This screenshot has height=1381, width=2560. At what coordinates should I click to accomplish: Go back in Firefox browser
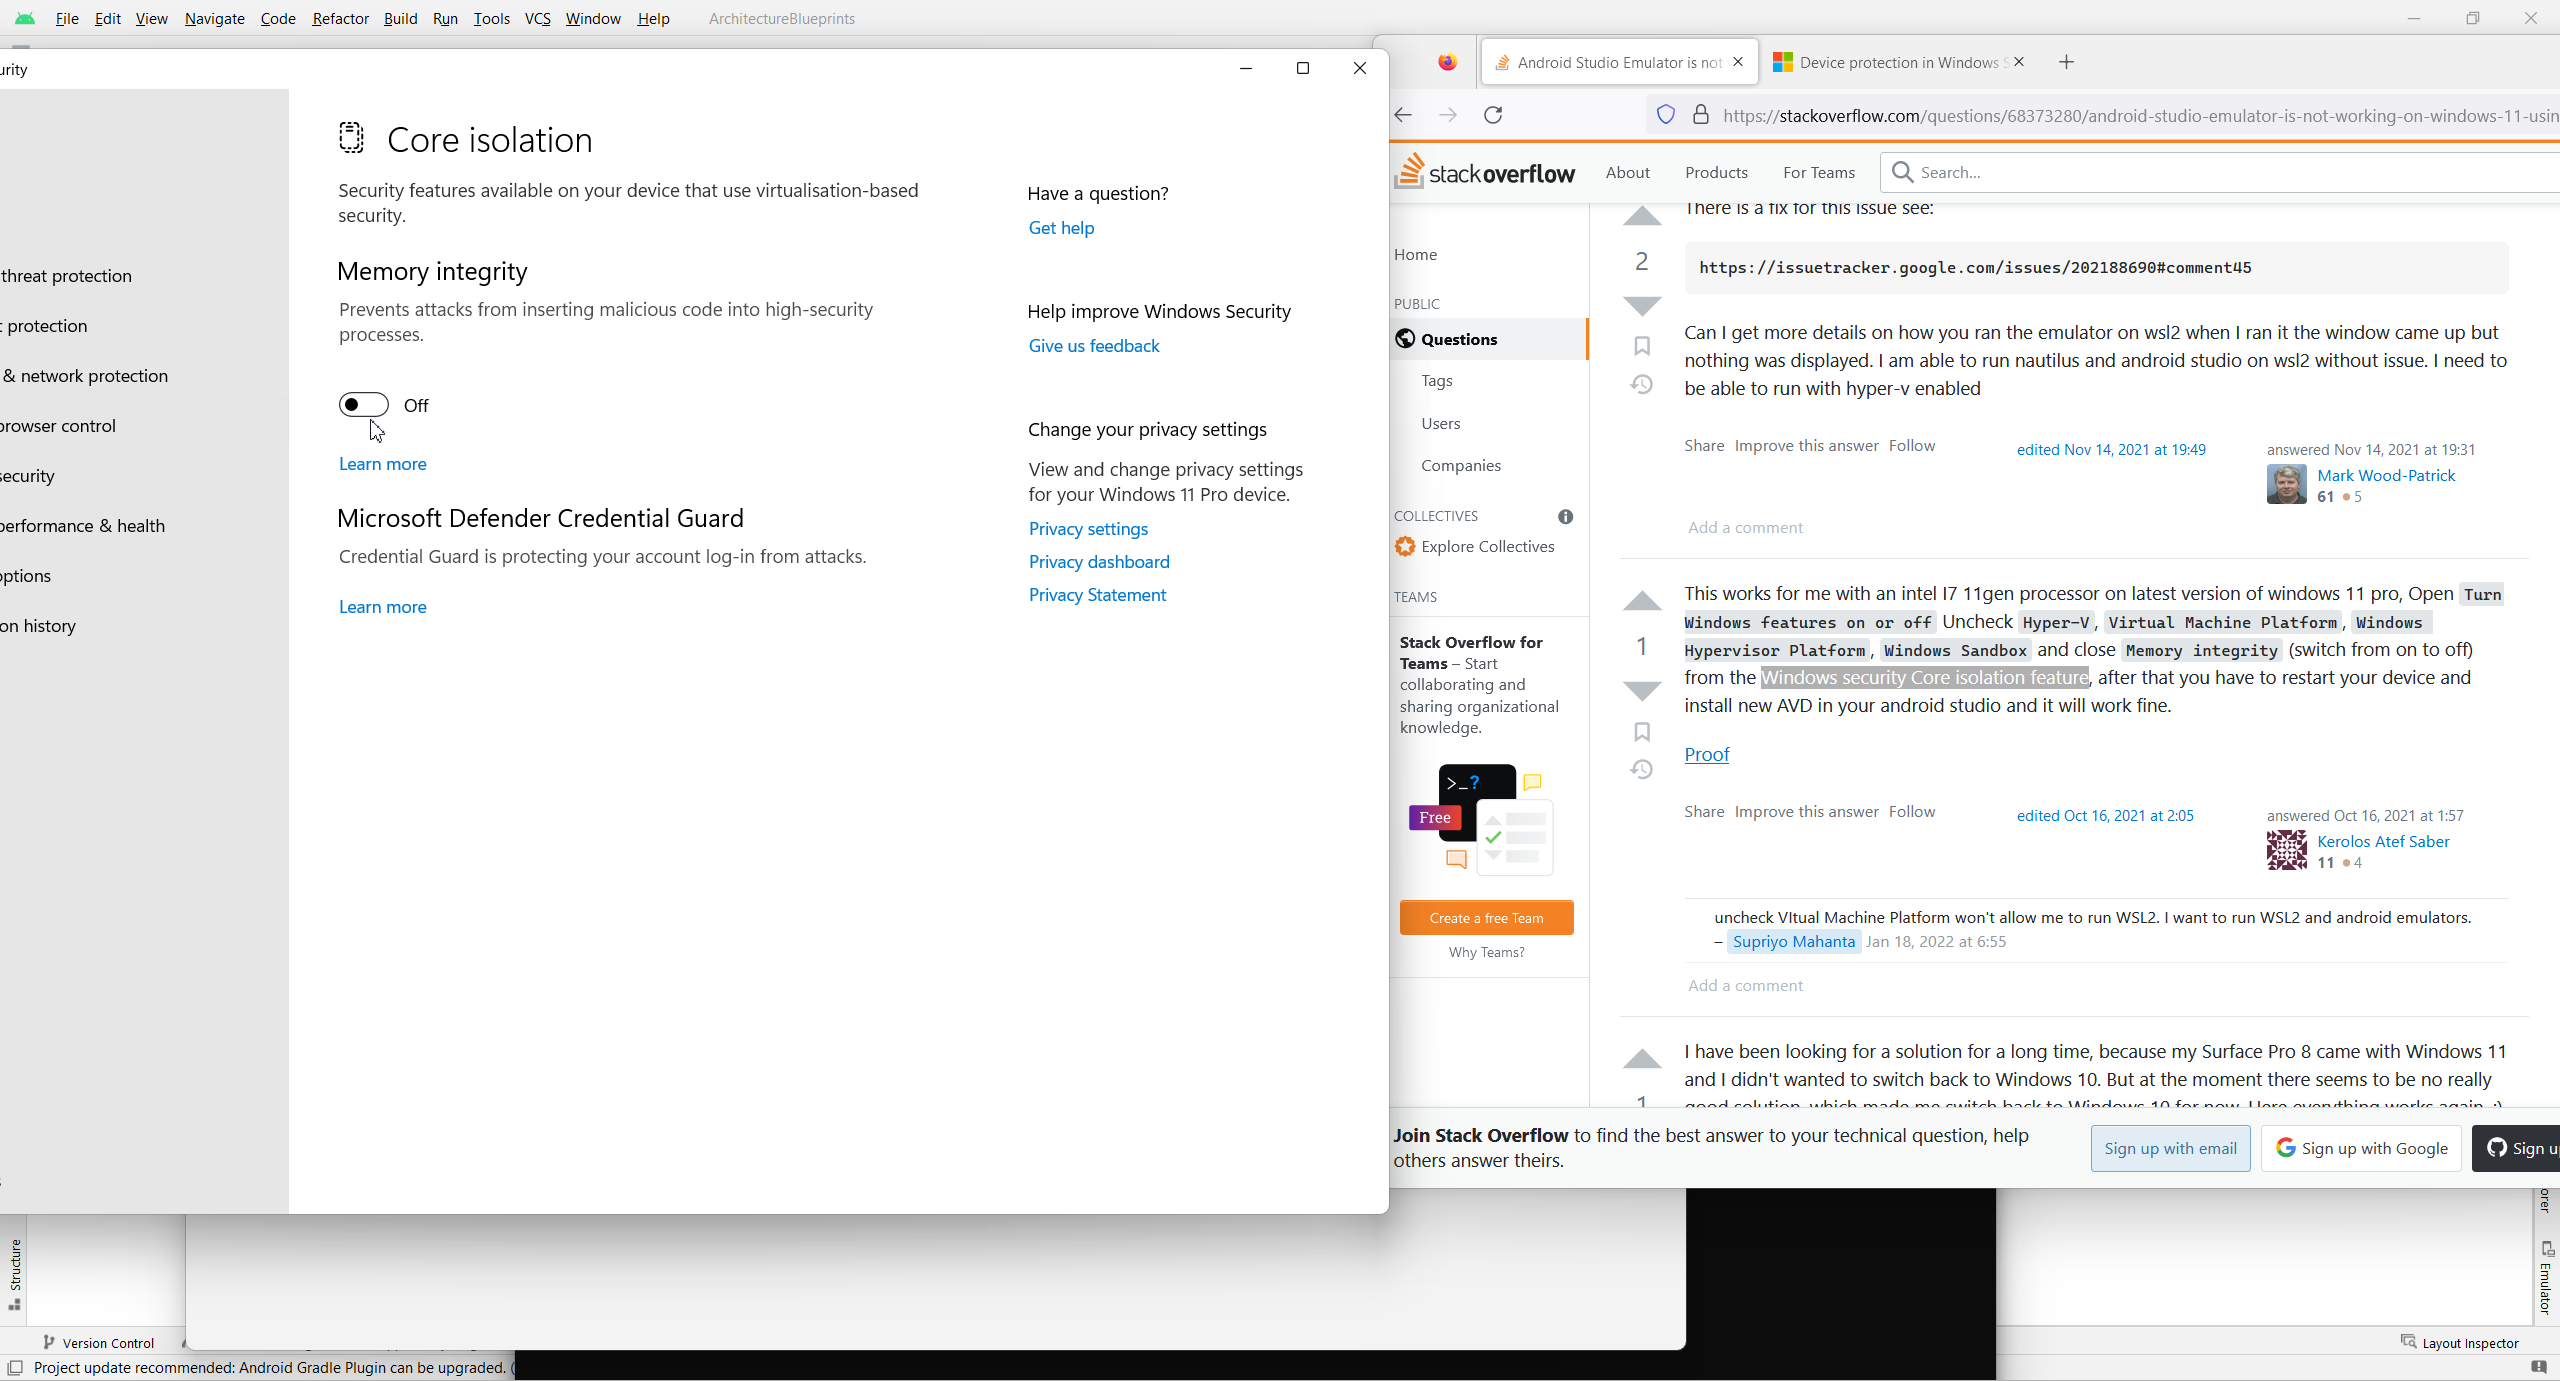[1403, 115]
